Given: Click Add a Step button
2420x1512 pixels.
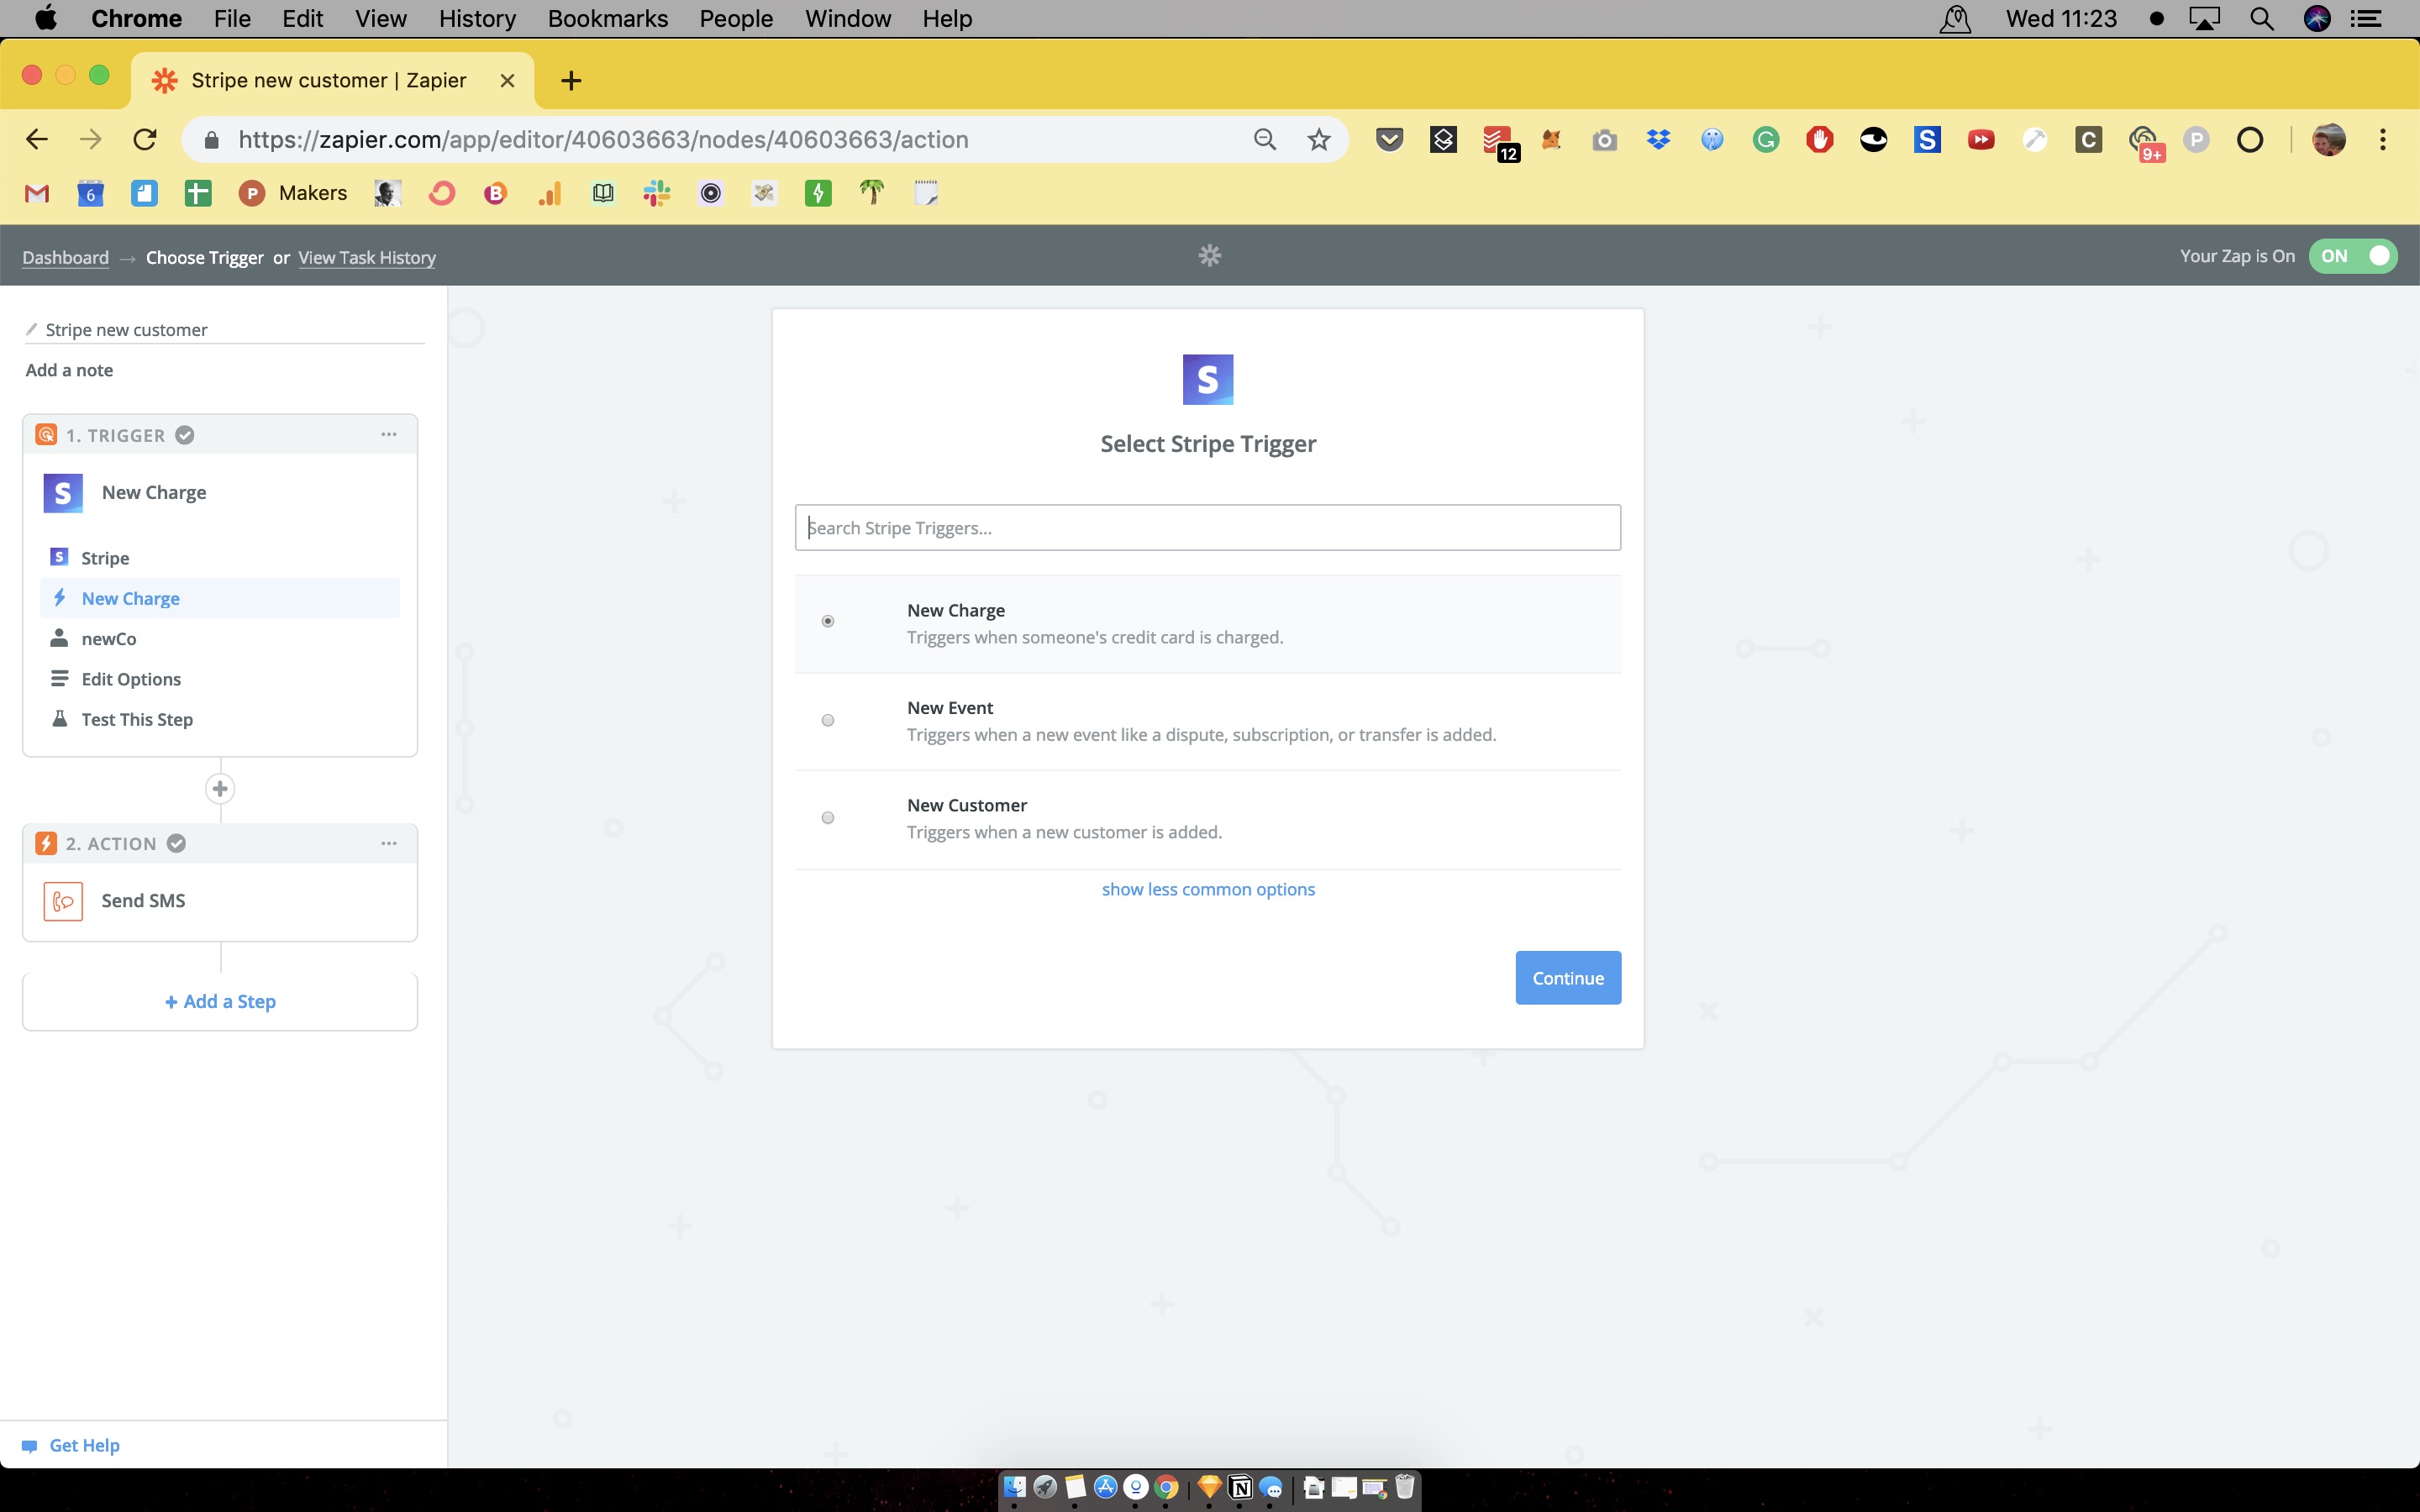Looking at the screenshot, I should tap(220, 1001).
